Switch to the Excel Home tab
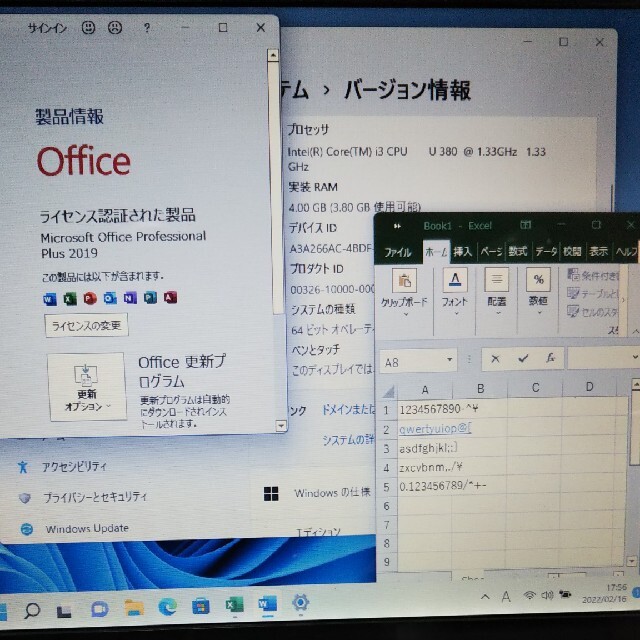The image size is (640, 640). point(436,252)
